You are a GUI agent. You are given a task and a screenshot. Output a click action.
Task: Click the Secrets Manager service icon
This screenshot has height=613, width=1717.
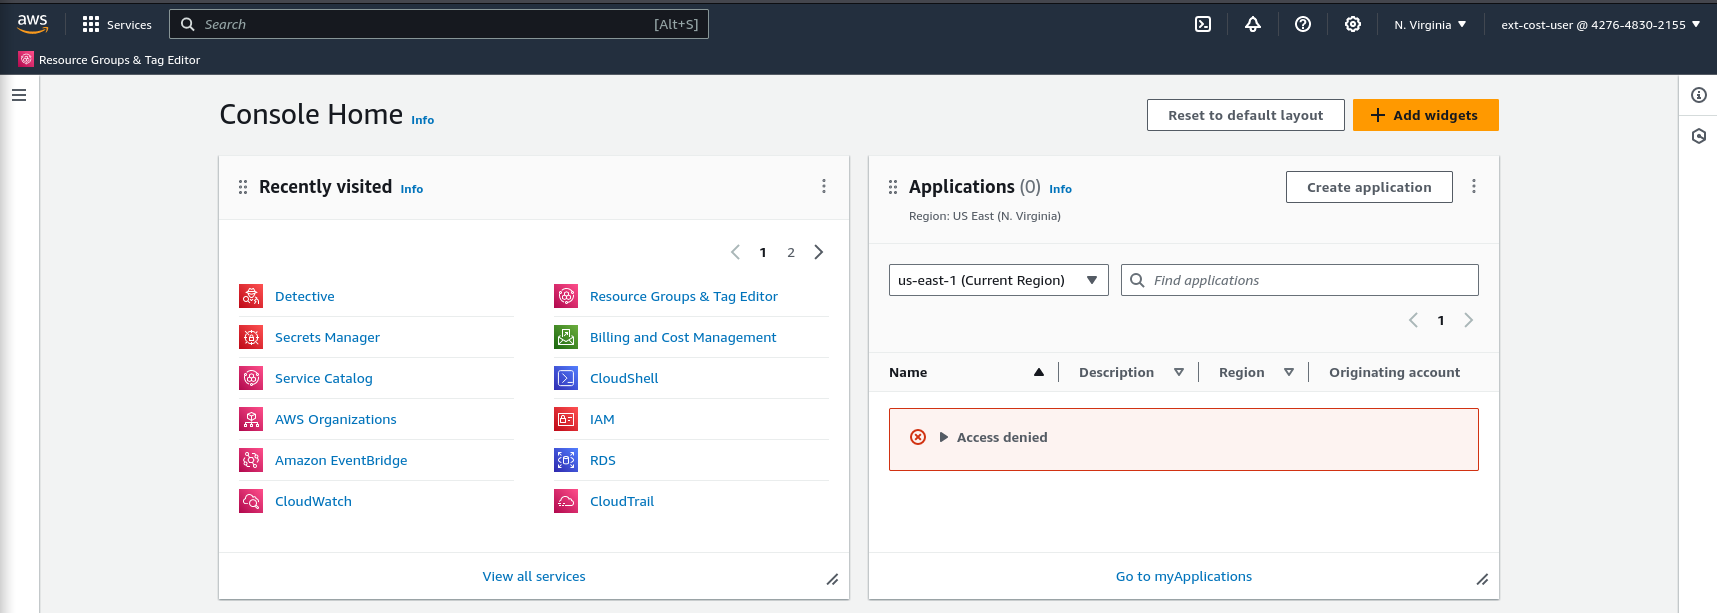click(x=251, y=337)
